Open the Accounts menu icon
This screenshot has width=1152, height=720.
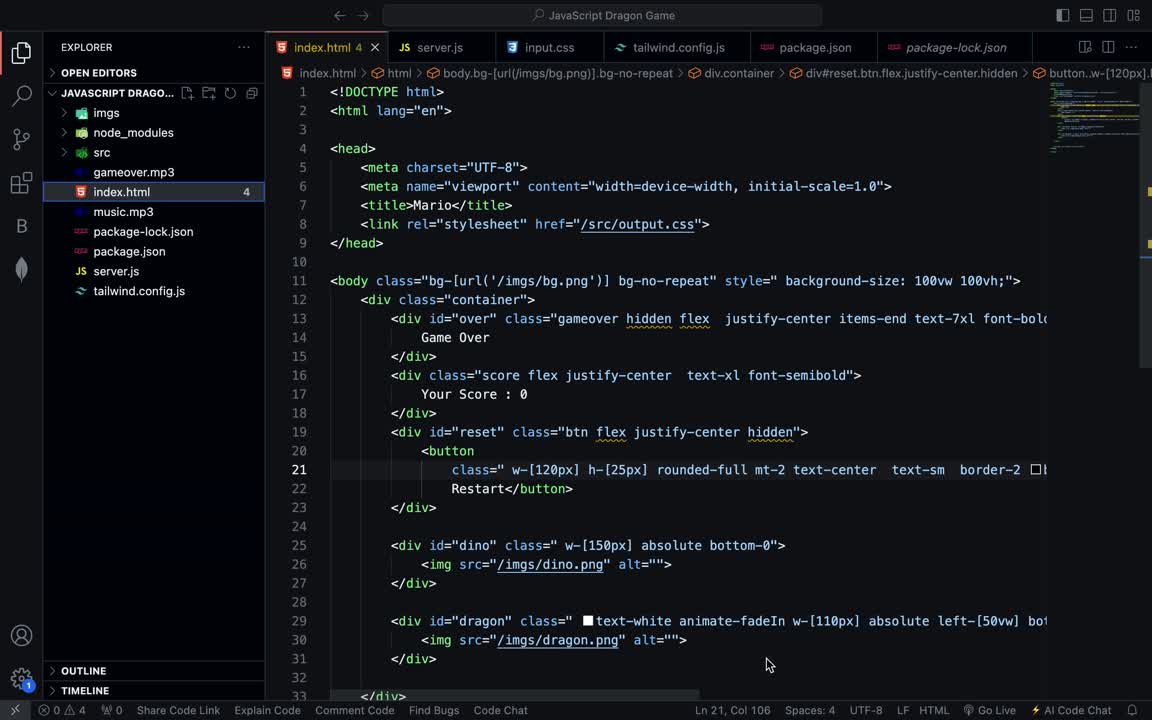21,636
